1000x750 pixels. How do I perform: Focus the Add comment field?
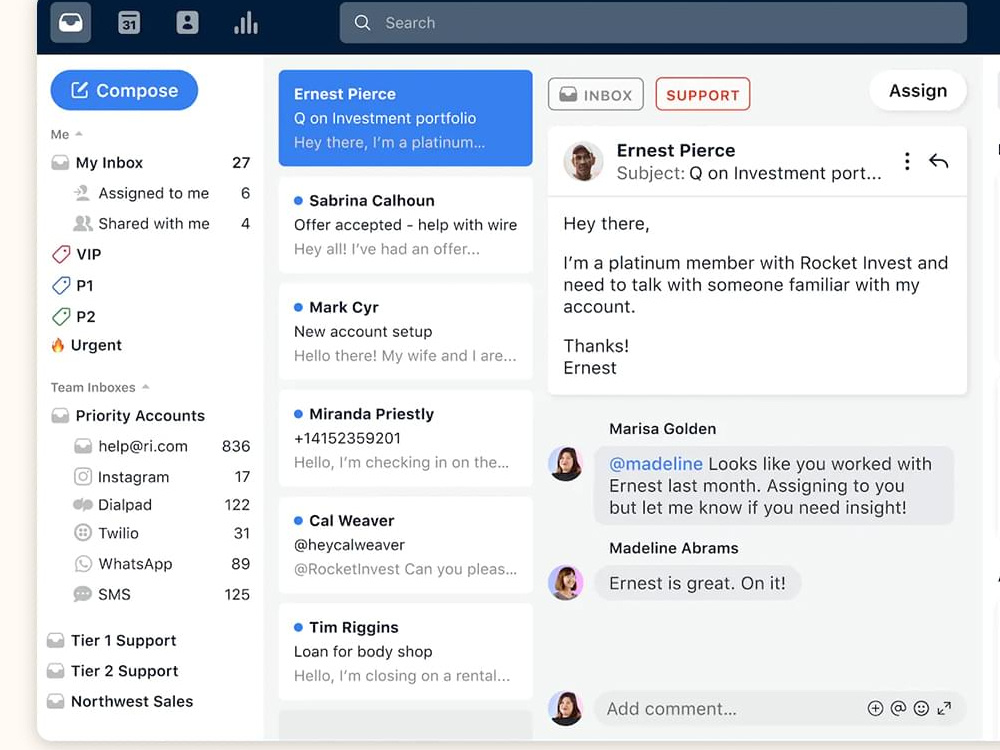tap(779, 709)
